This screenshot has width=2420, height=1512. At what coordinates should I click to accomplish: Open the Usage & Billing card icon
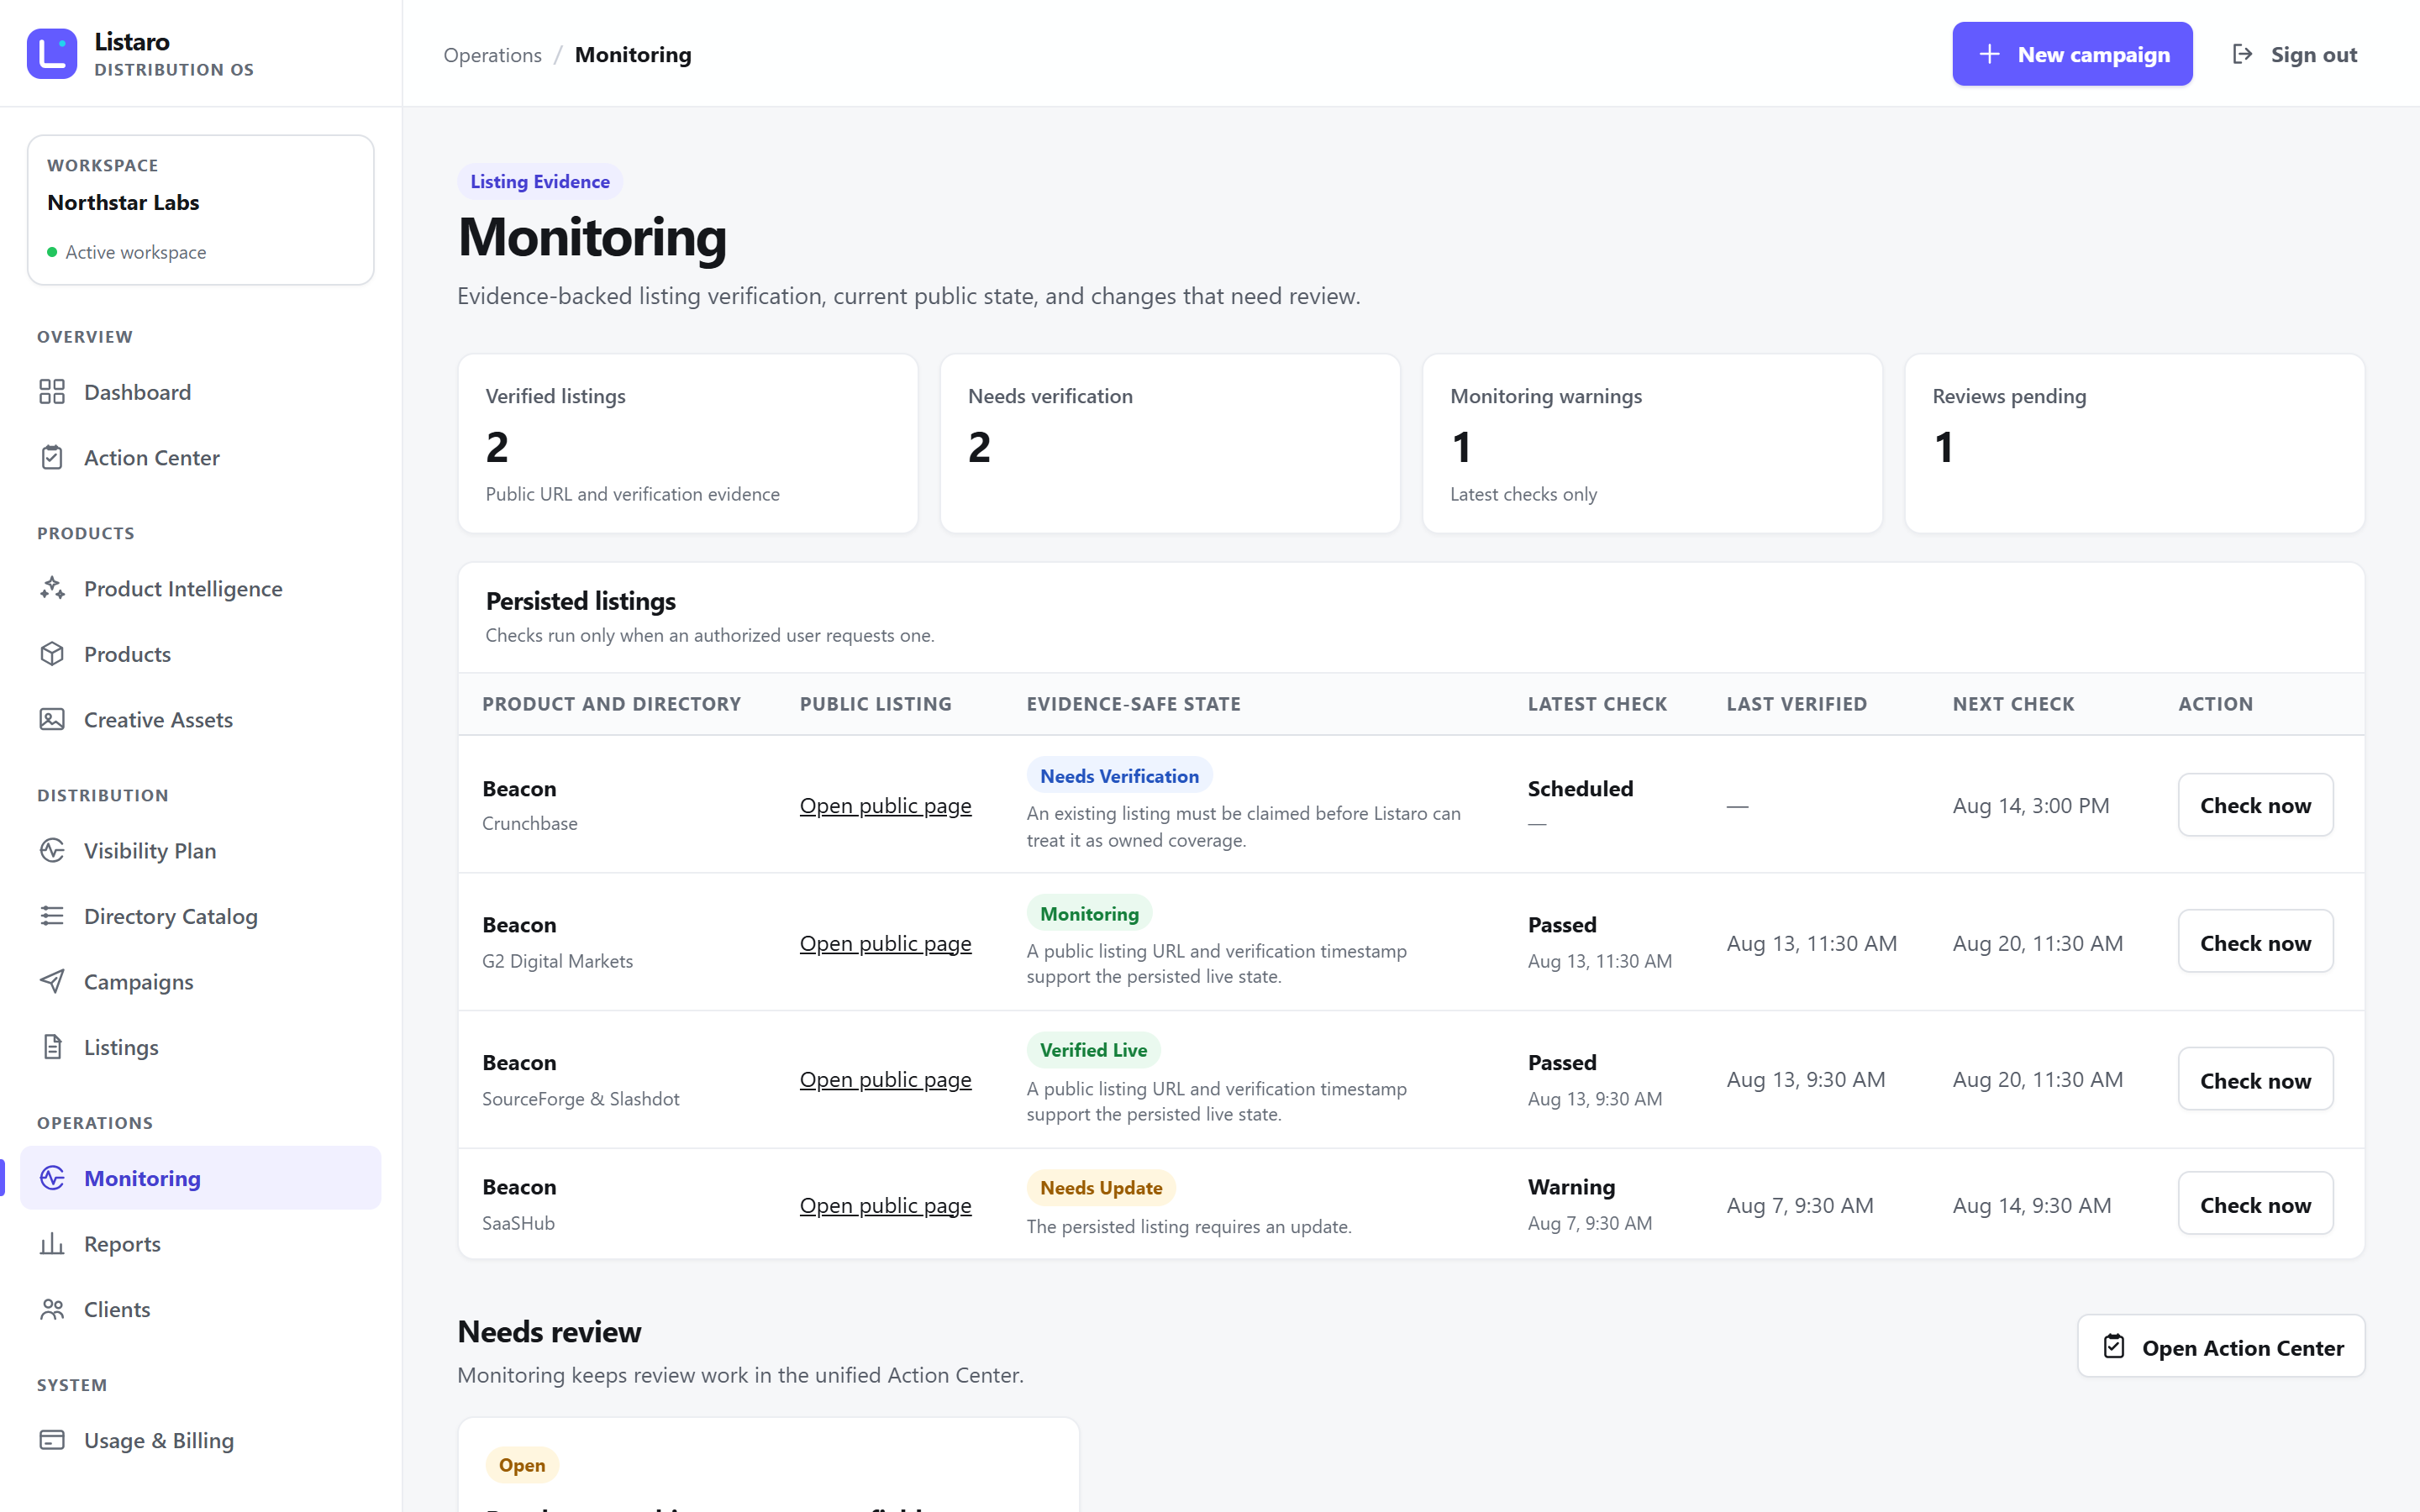[x=52, y=1440]
